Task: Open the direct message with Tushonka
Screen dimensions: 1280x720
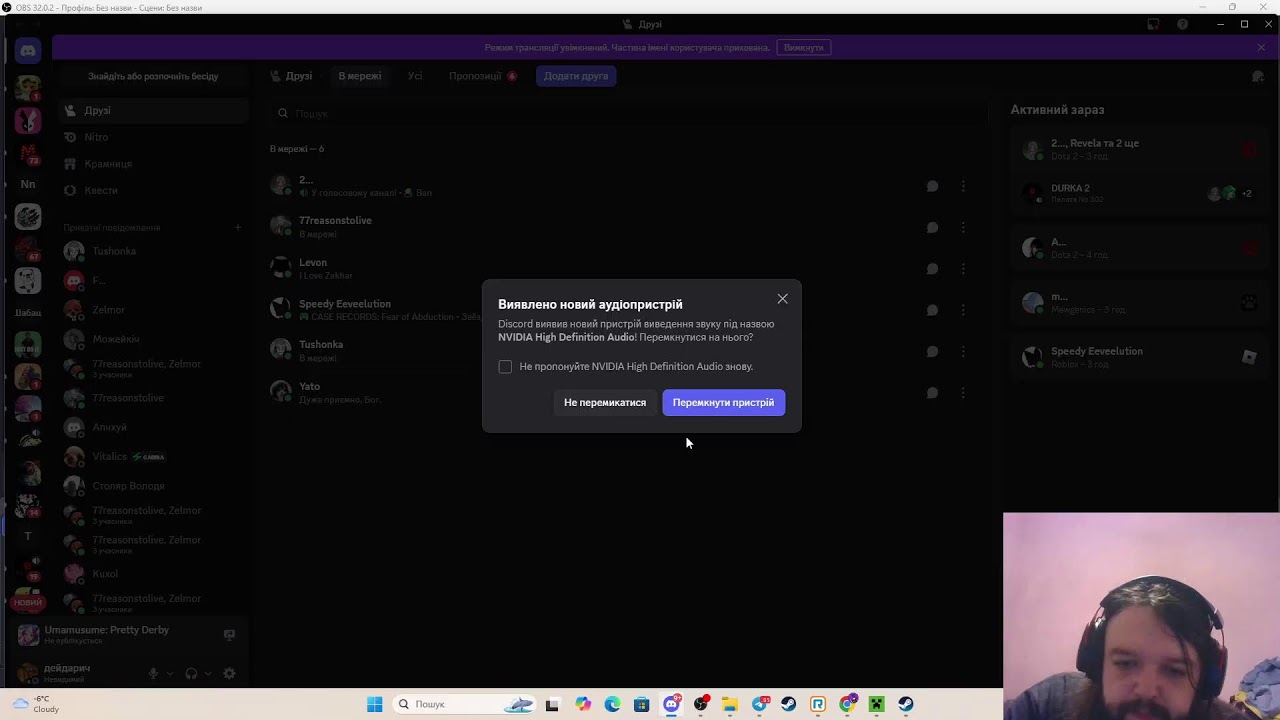Action: click(152, 251)
